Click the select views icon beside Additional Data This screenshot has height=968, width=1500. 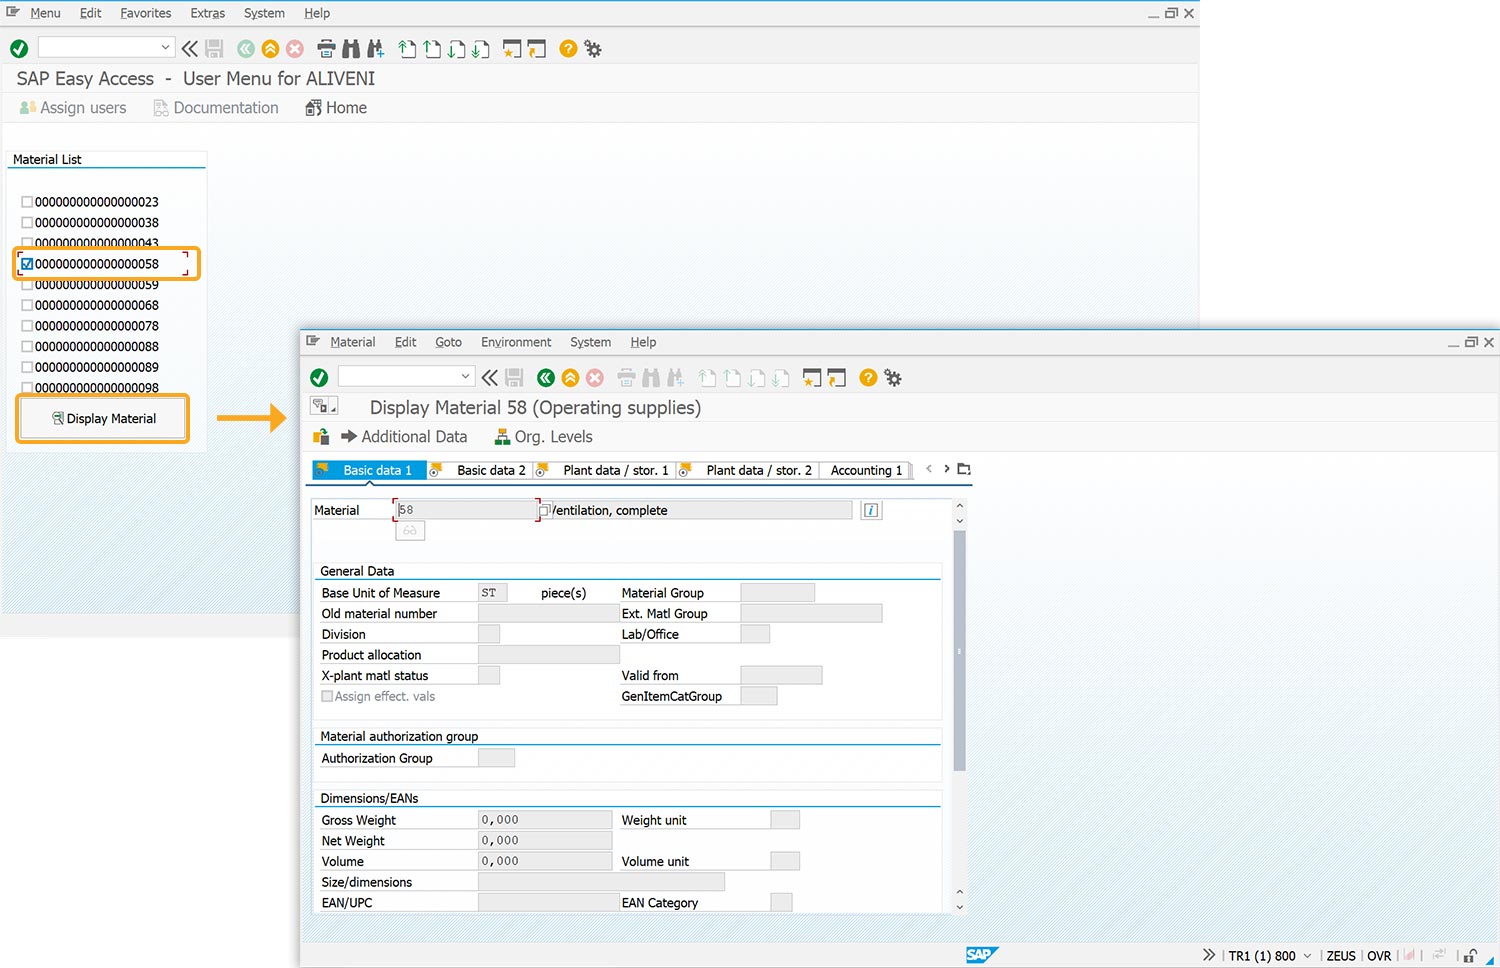321,437
